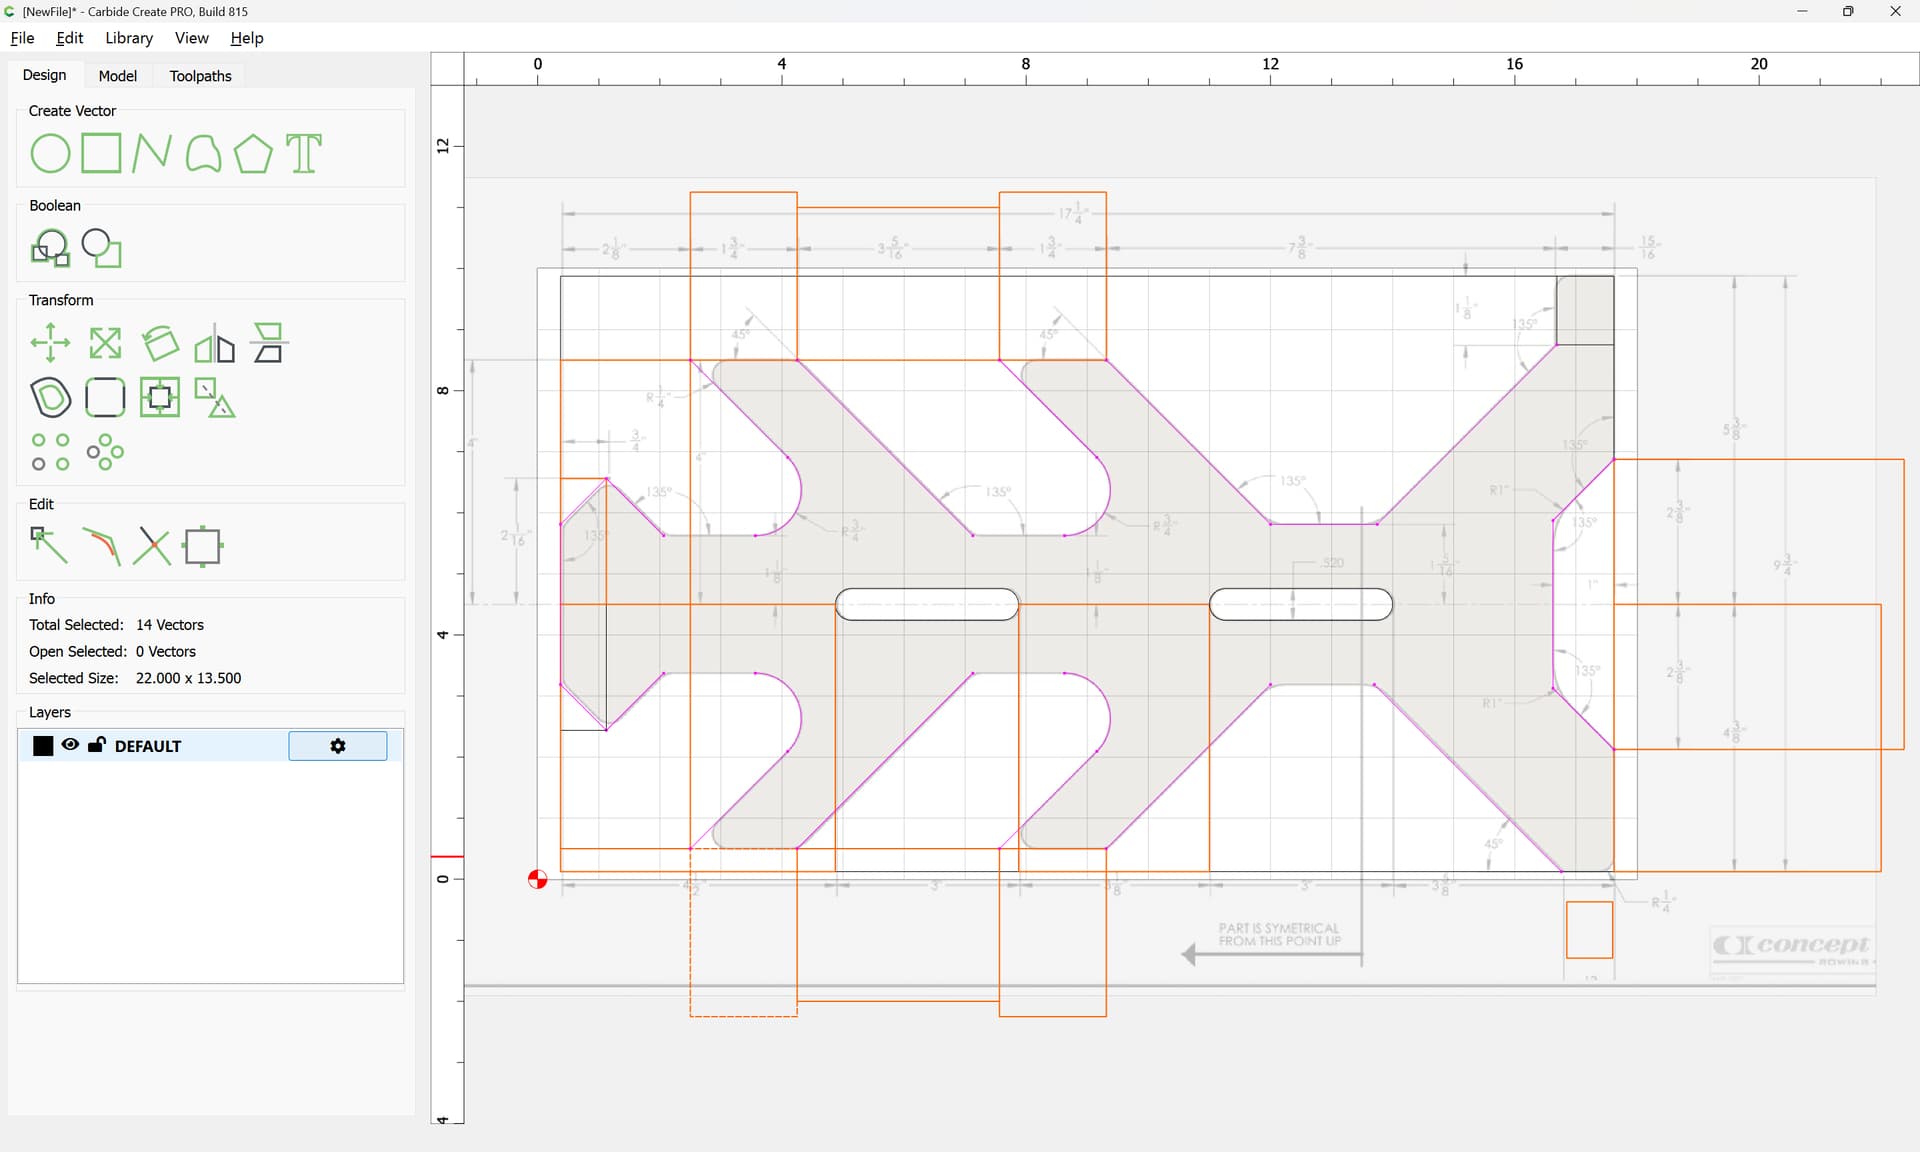Select the Curve vector tool
This screenshot has width=1920, height=1152.
pos(203,154)
